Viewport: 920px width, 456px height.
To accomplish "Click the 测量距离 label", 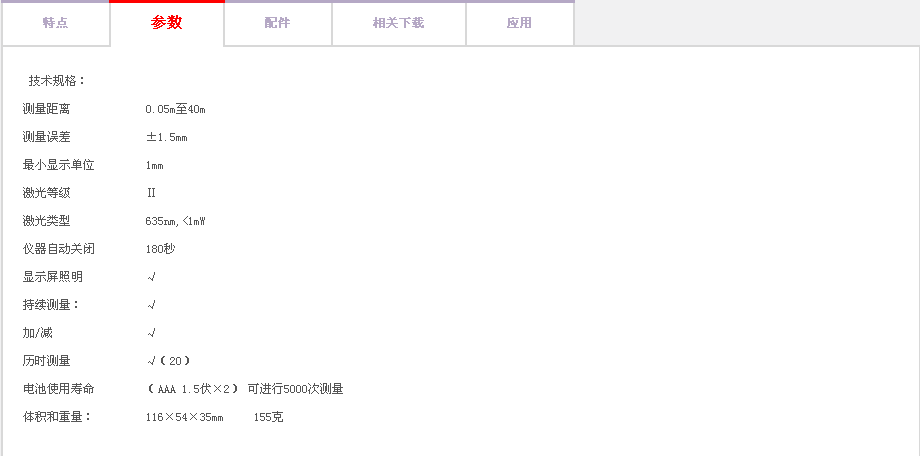I will pos(47,109).
